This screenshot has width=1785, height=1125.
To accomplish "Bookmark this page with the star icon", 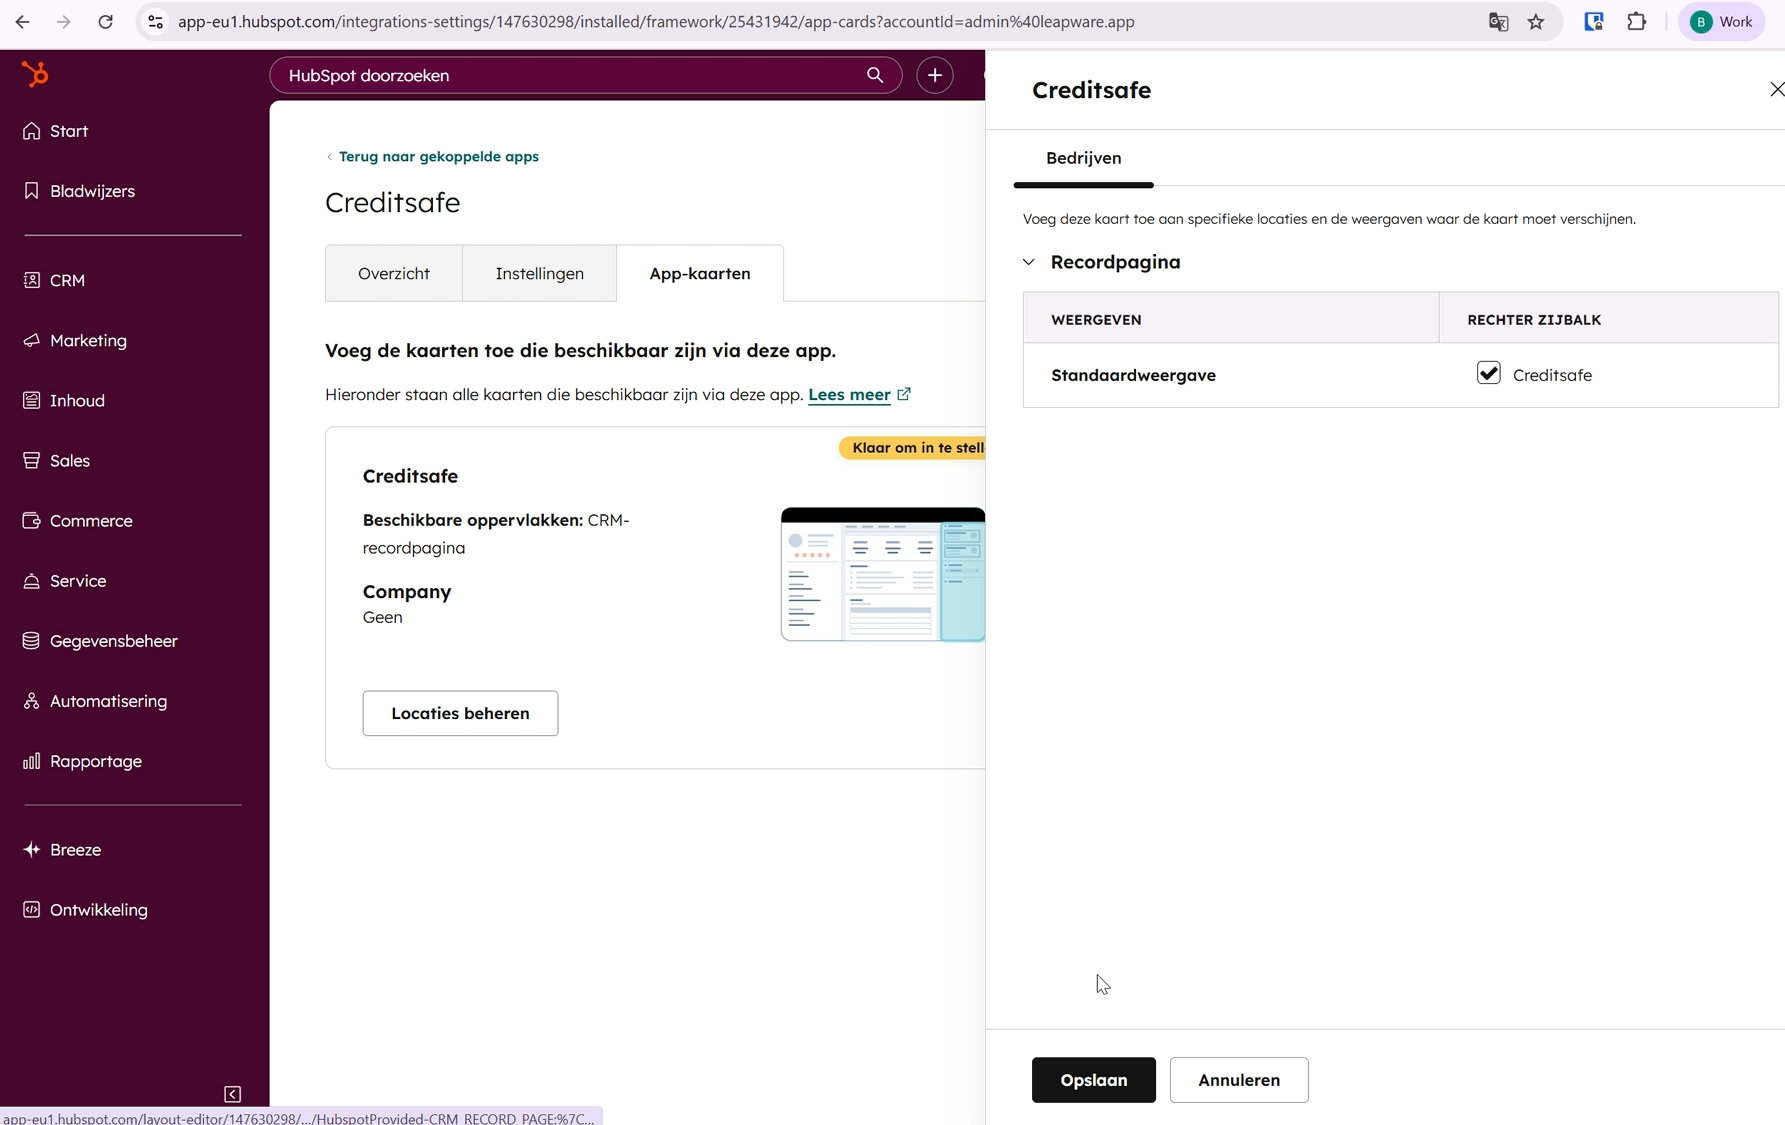I will pos(1536,22).
